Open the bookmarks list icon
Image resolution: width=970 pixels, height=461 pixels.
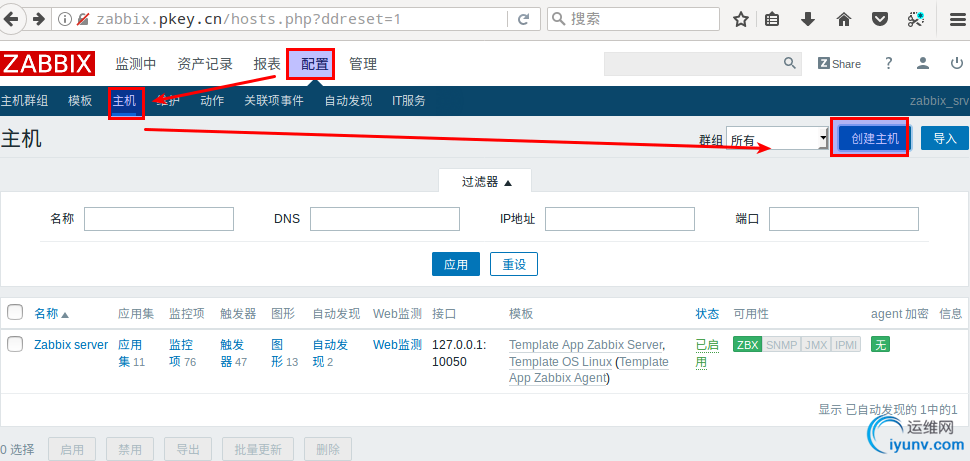tap(771, 19)
